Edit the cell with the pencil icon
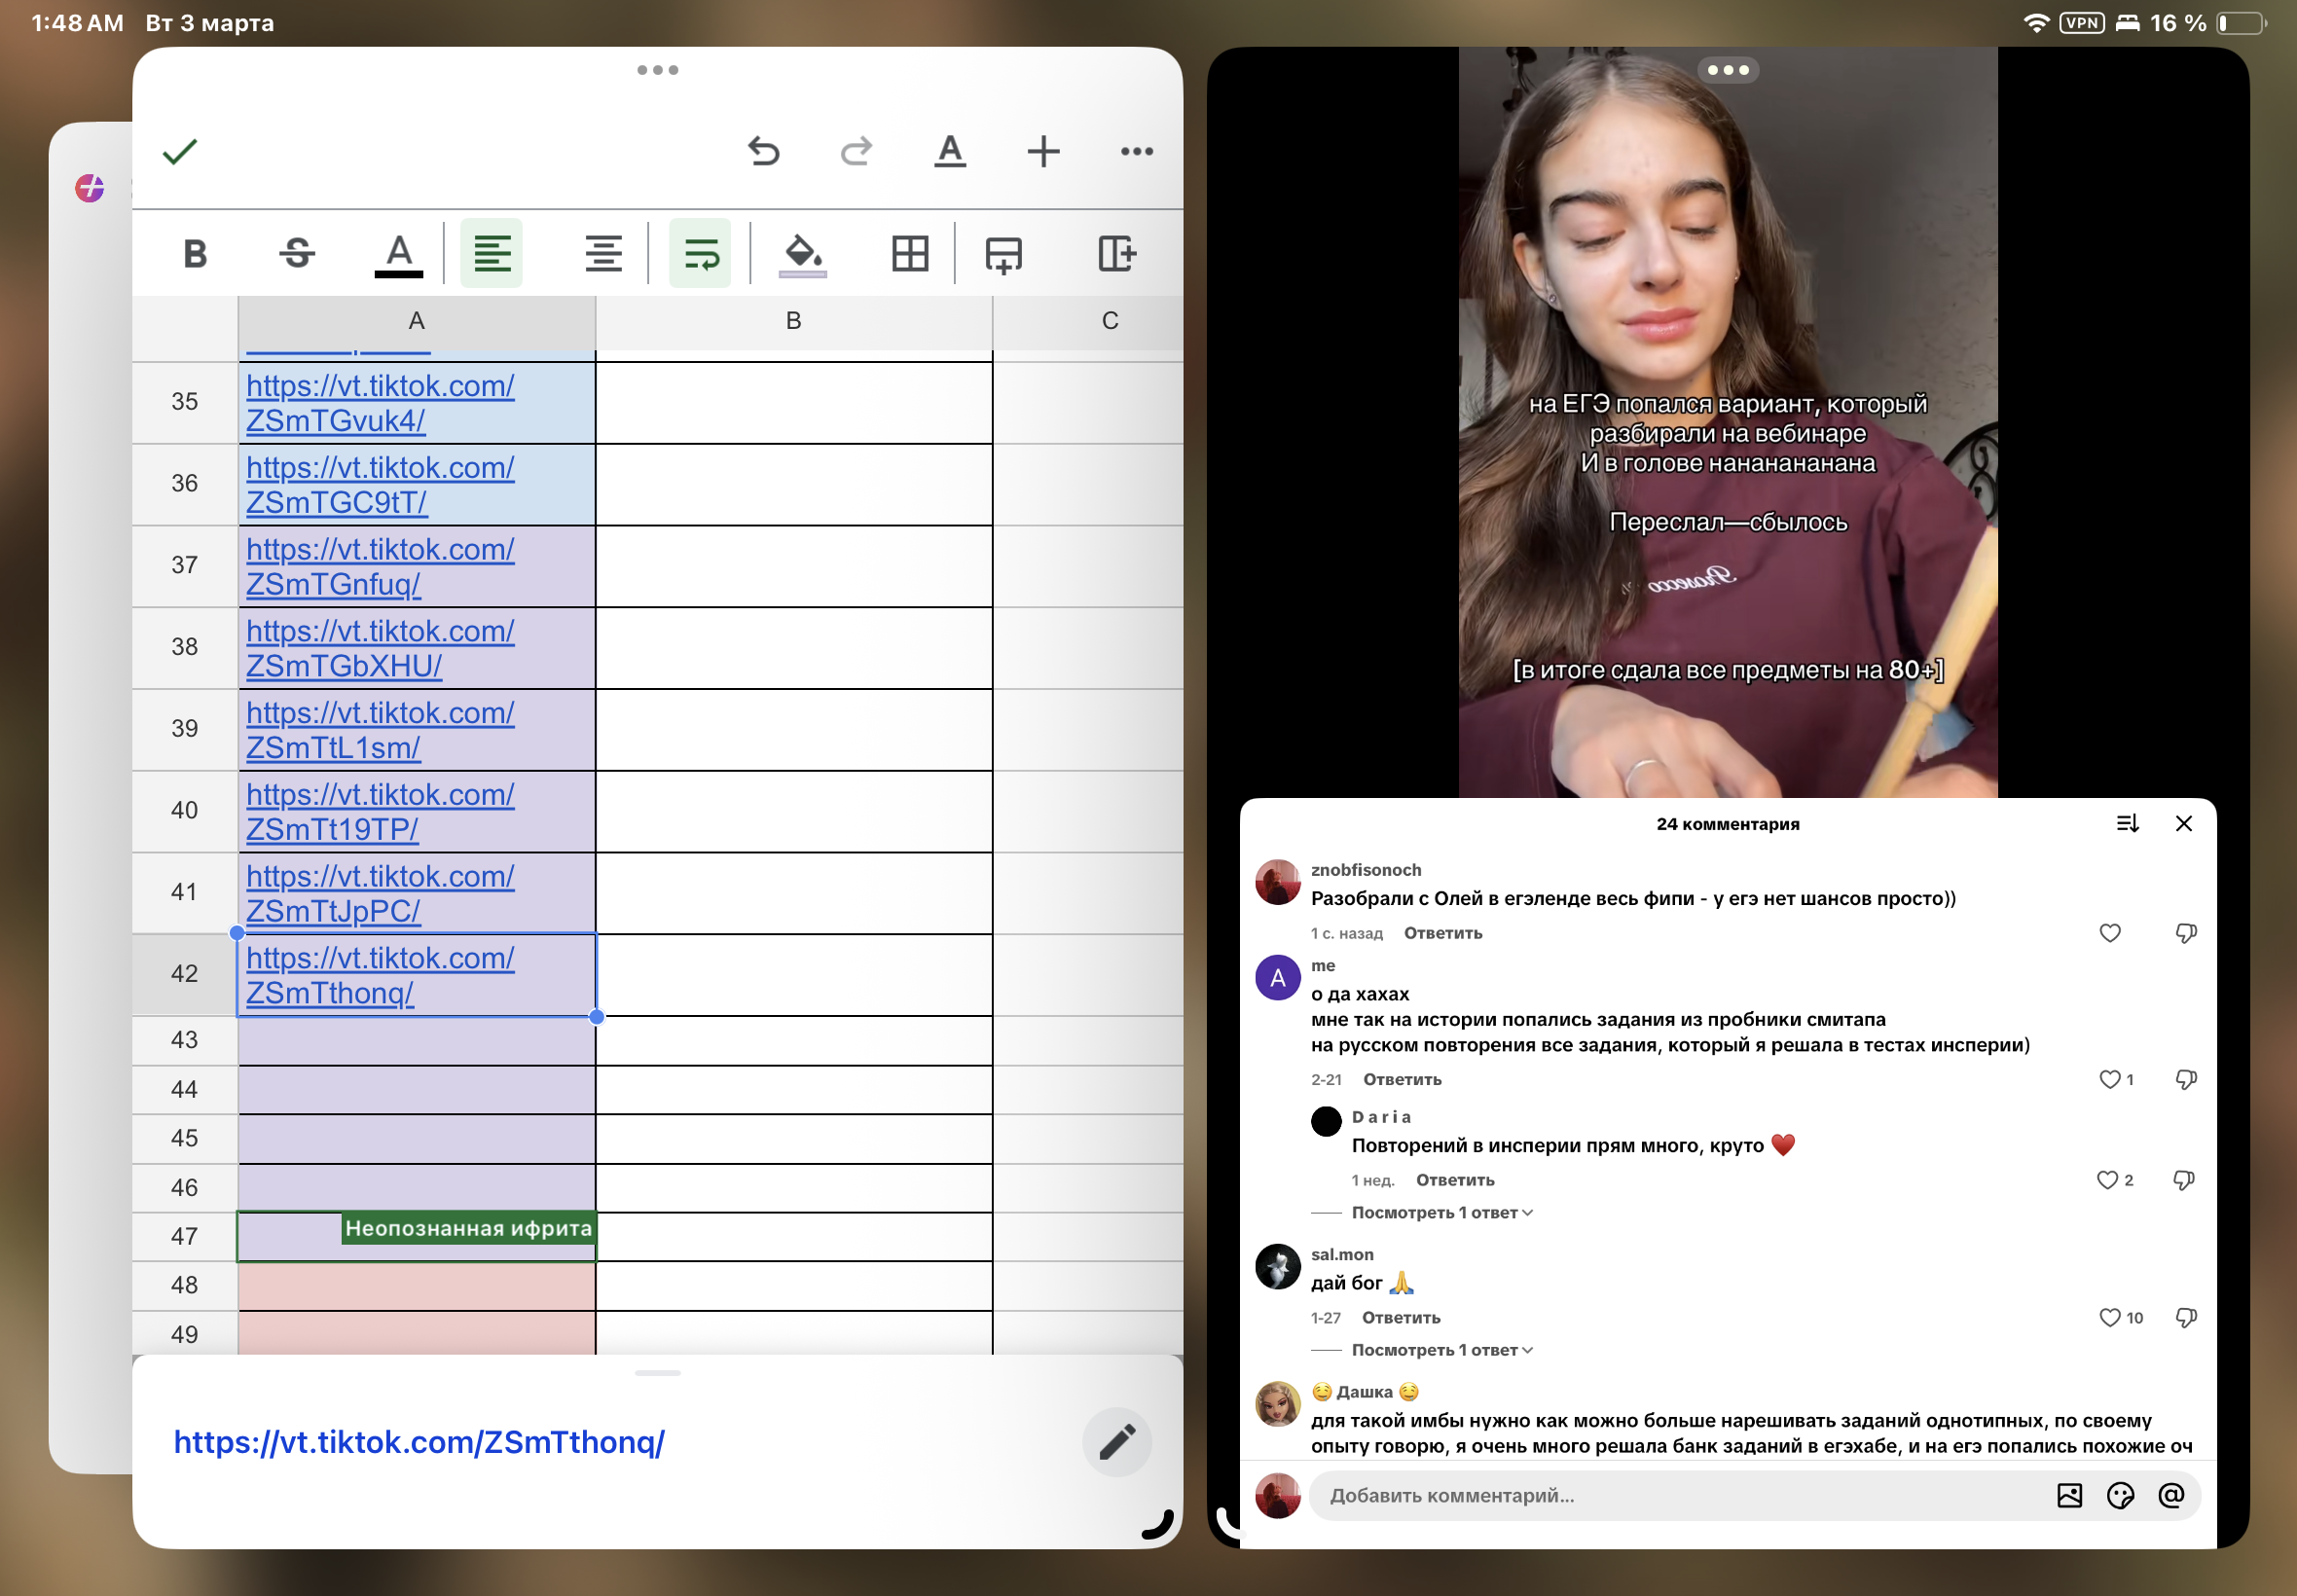The width and height of the screenshot is (2297, 1596). (1117, 1442)
